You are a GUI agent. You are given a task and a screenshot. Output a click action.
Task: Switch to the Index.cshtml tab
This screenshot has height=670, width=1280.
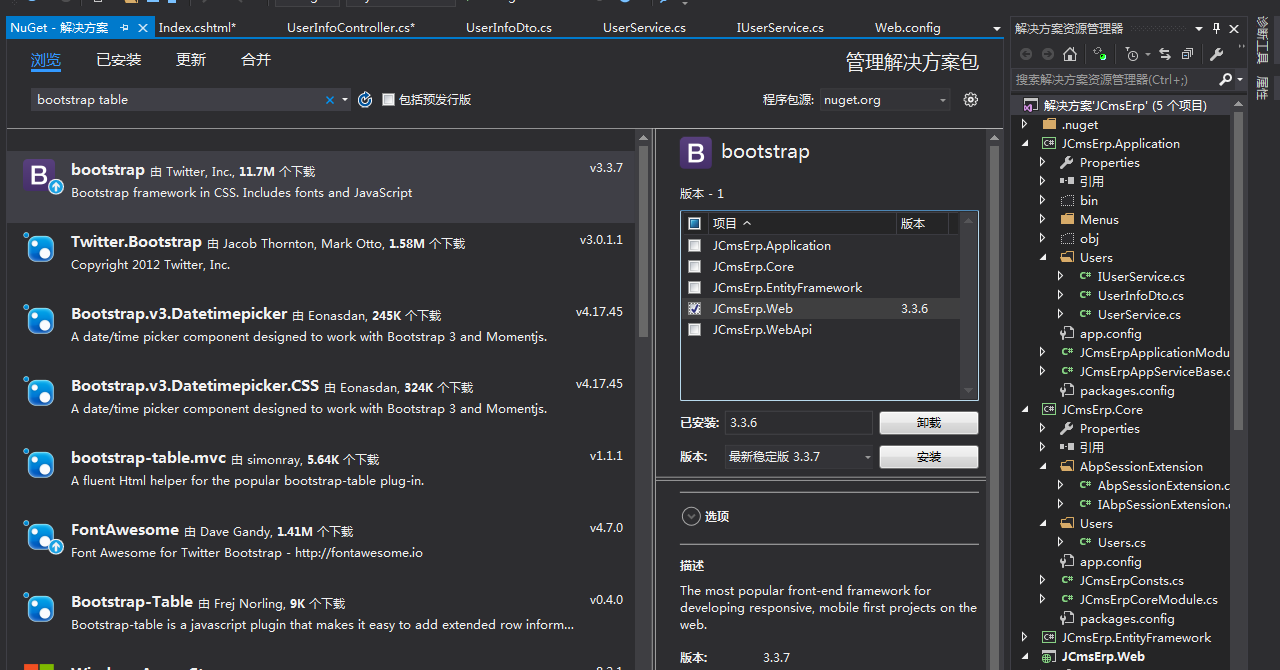click(x=198, y=28)
